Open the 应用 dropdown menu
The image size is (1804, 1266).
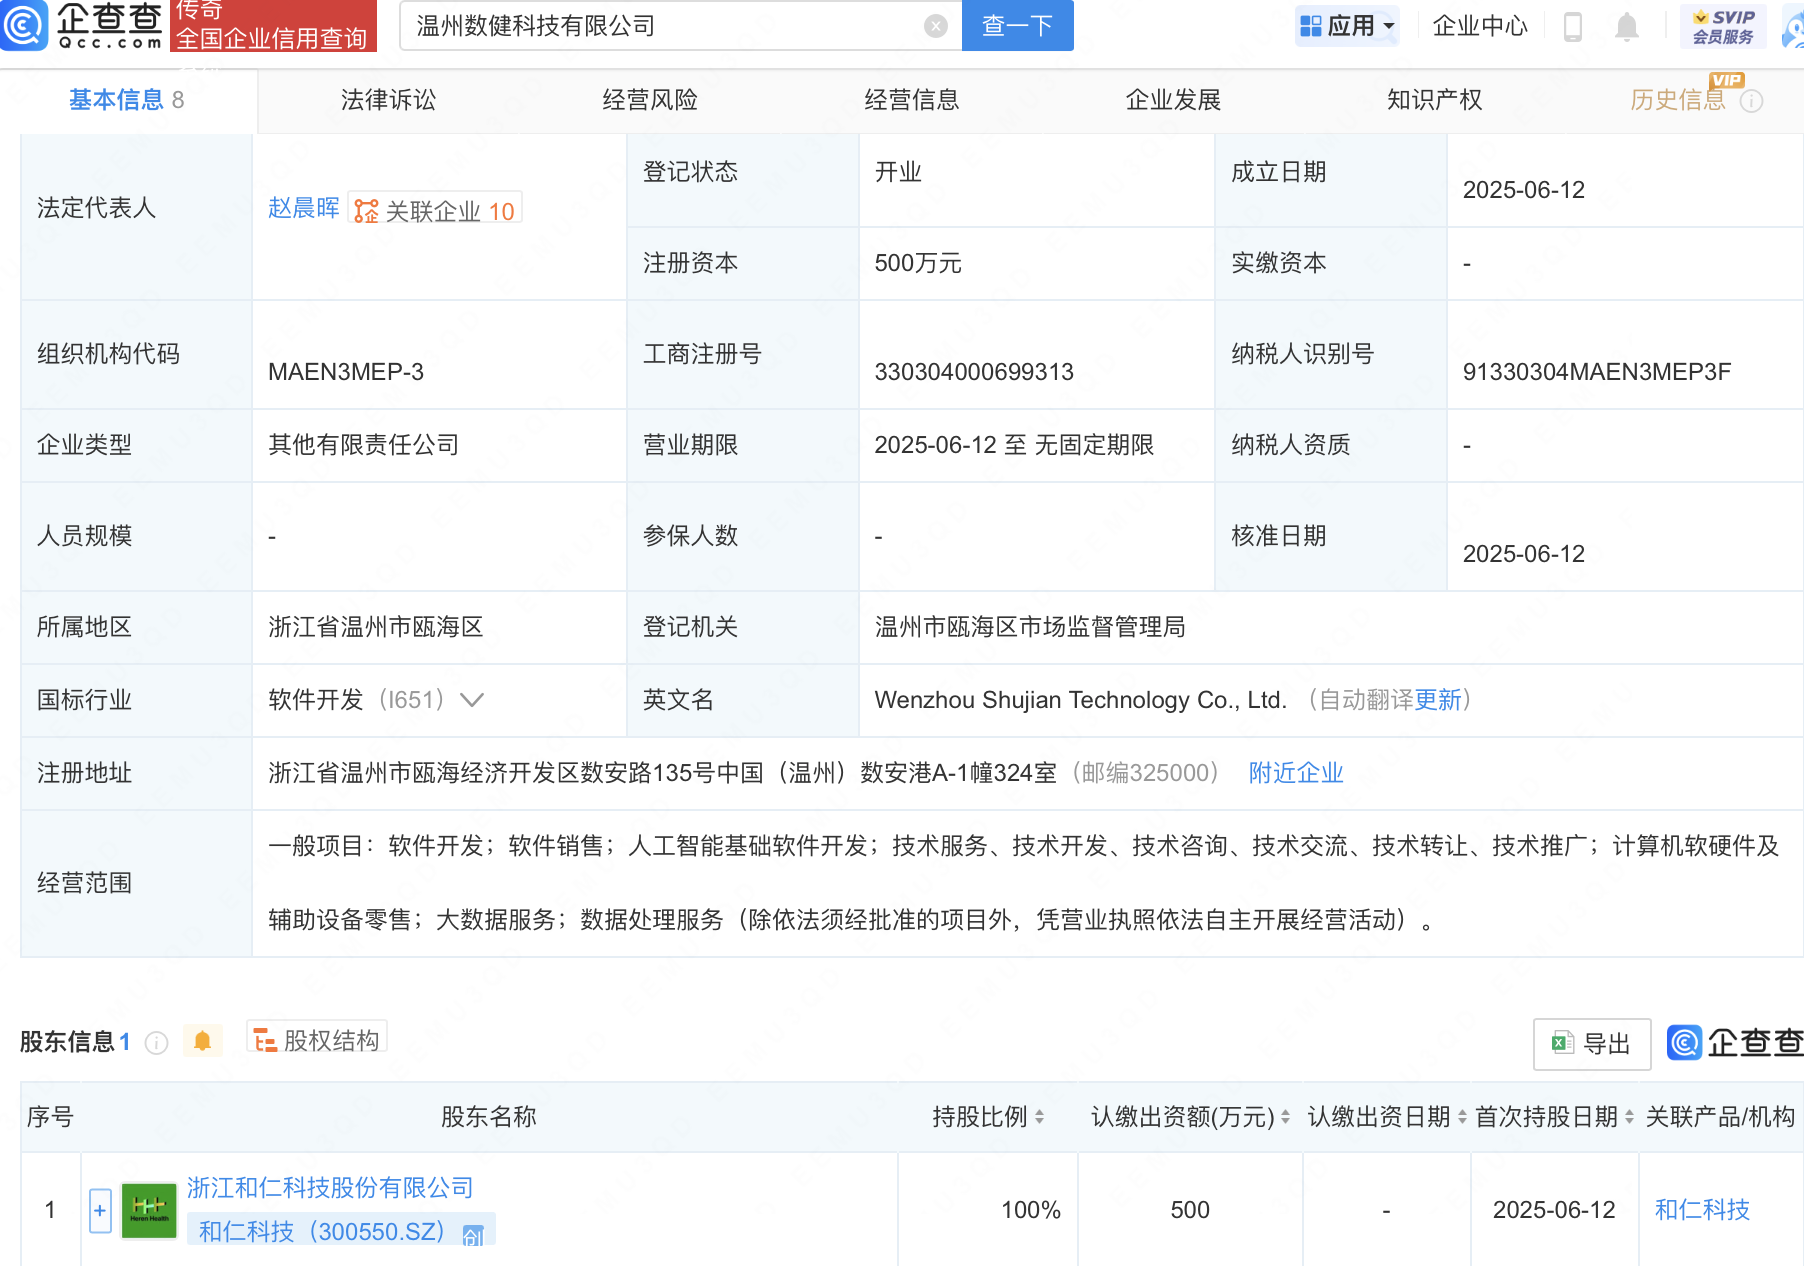click(x=1346, y=26)
